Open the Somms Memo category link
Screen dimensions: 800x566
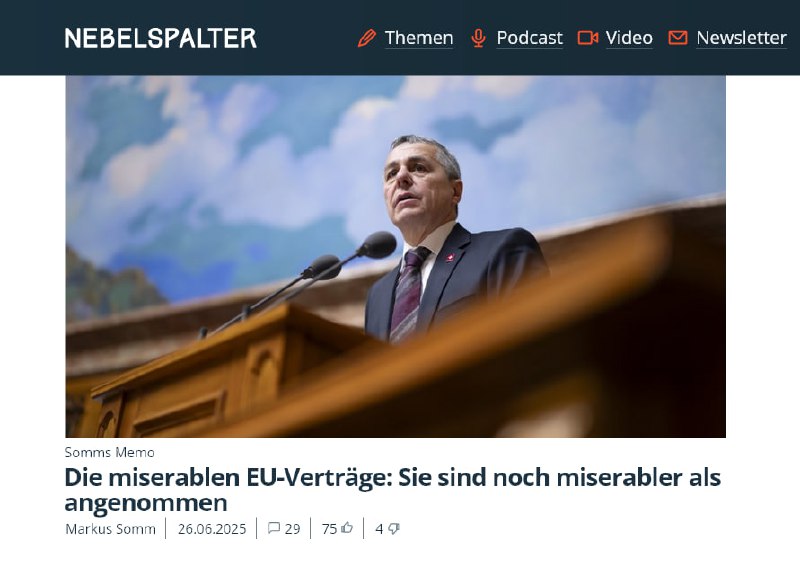109,452
